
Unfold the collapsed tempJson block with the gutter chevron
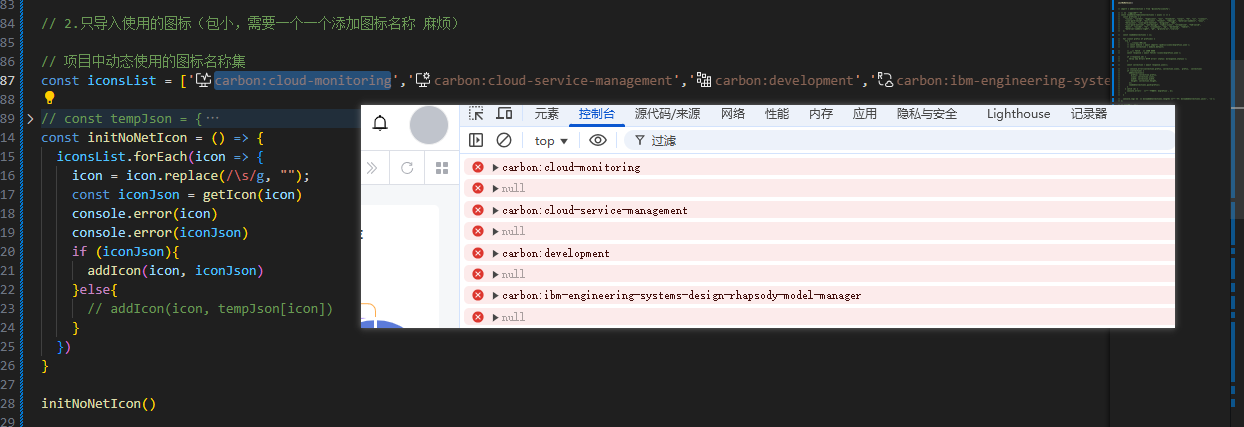pyautogui.click(x=30, y=118)
